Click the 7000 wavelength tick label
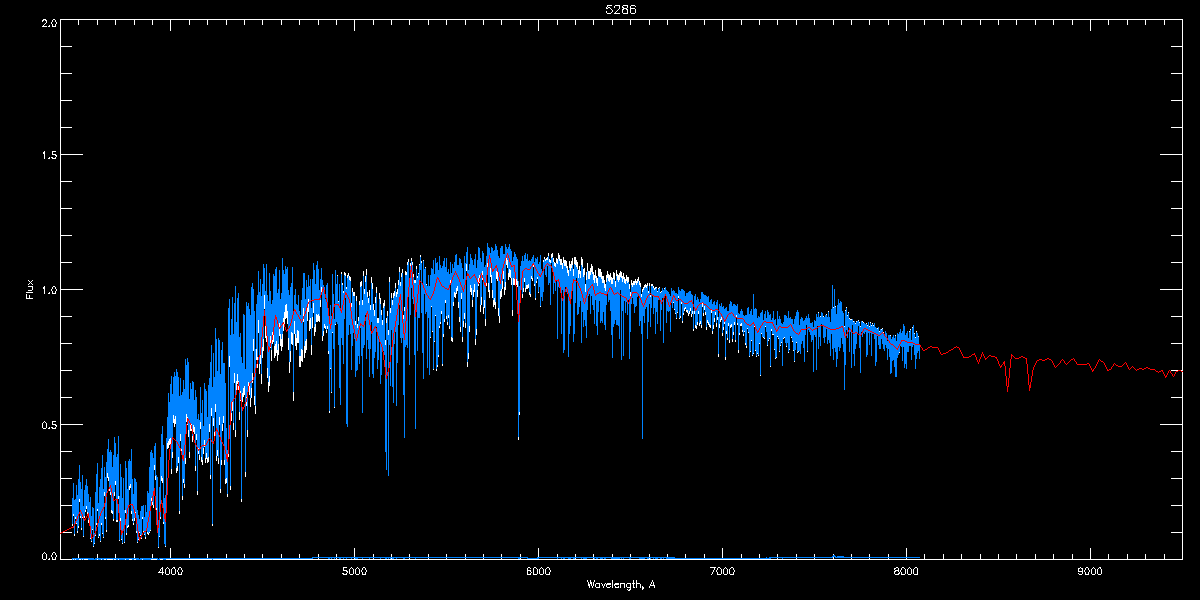This screenshot has height=600, width=1200. [722, 572]
